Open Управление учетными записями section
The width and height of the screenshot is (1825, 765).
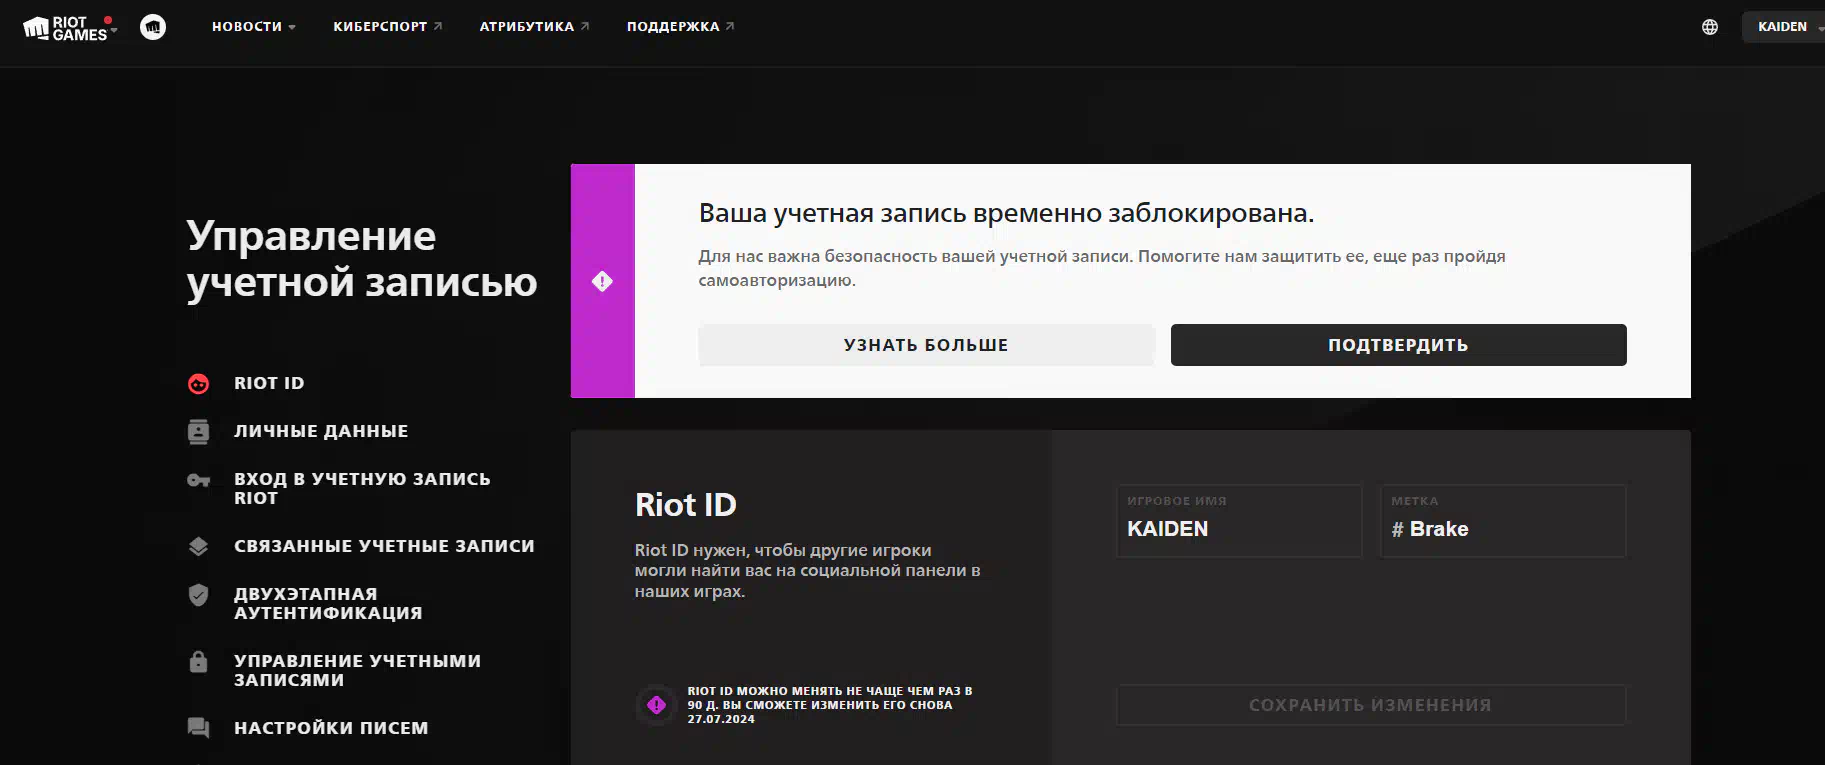pos(357,670)
